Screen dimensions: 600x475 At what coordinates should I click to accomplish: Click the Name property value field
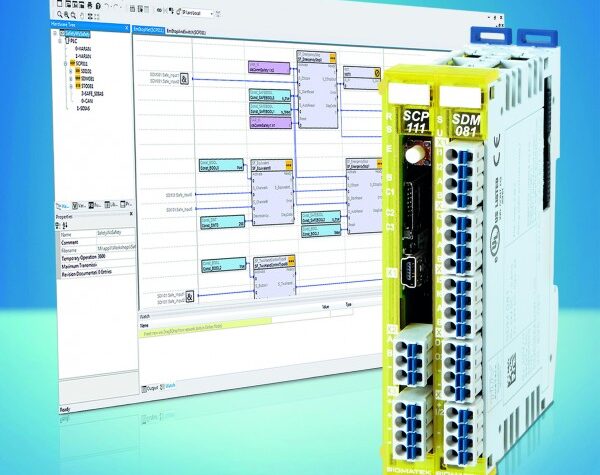[116, 233]
